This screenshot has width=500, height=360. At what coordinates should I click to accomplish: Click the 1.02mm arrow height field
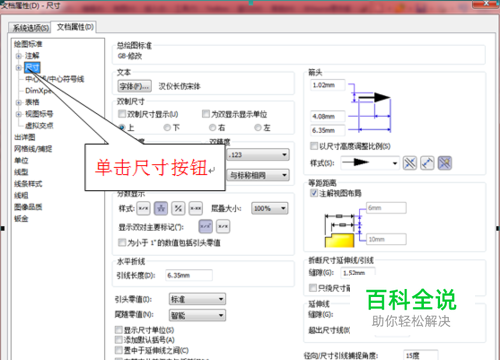coord(328,85)
